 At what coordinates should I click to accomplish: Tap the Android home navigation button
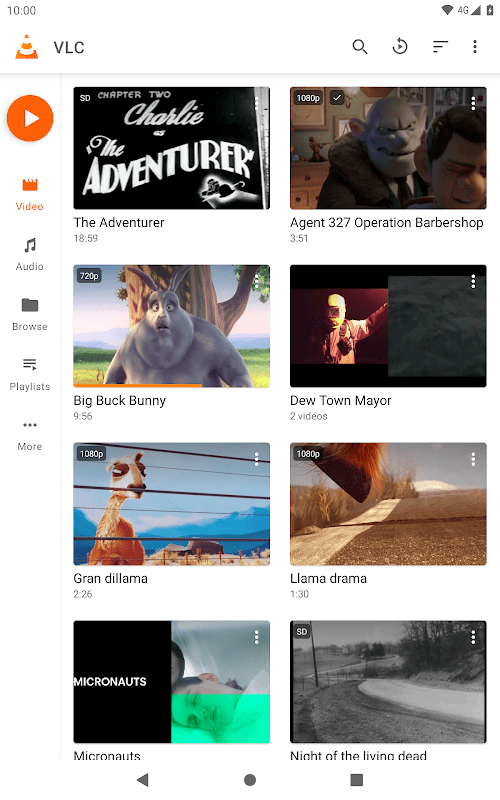[x=250, y=780]
